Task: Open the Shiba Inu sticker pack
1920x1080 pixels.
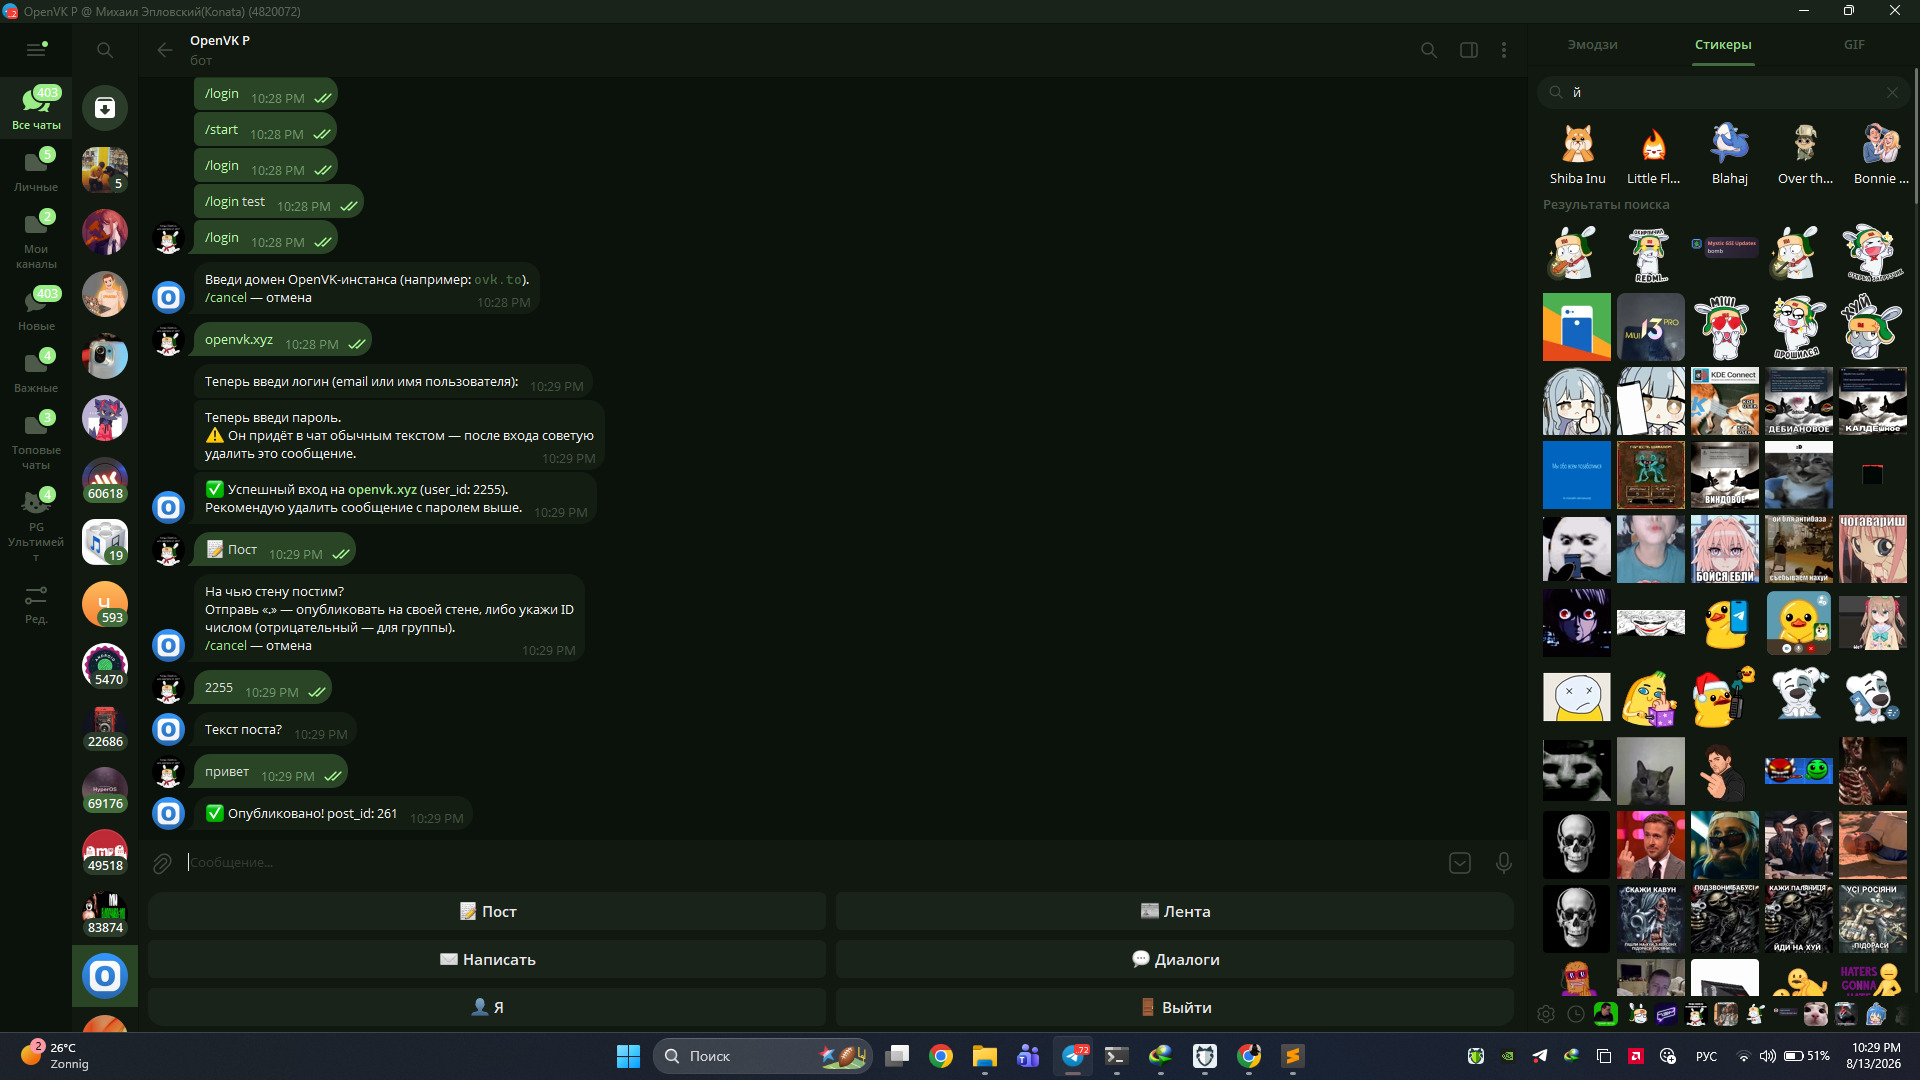Action: [1578, 155]
